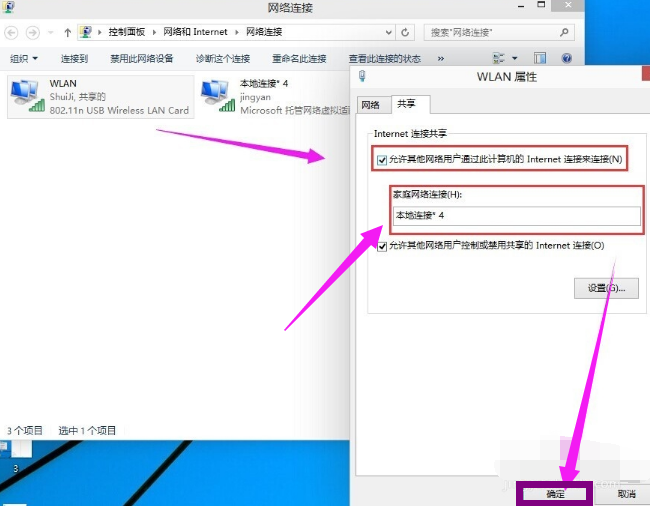Open the help question mark icon

pyautogui.click(x=567, y=58)
